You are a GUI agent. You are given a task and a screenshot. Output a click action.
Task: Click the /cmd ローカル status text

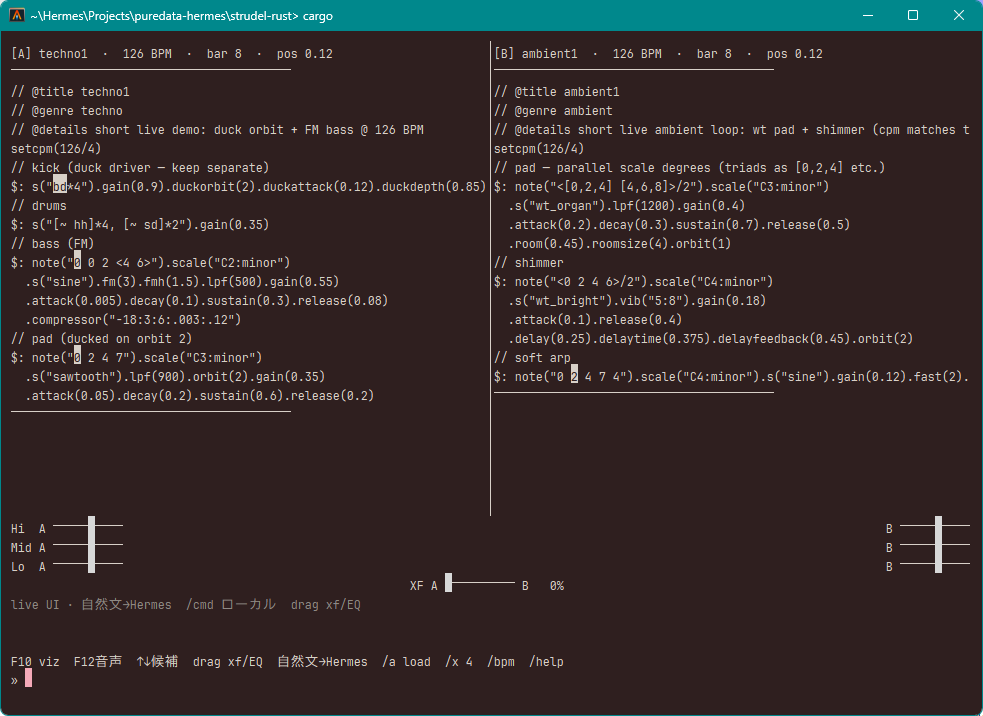tap(231, 604)
